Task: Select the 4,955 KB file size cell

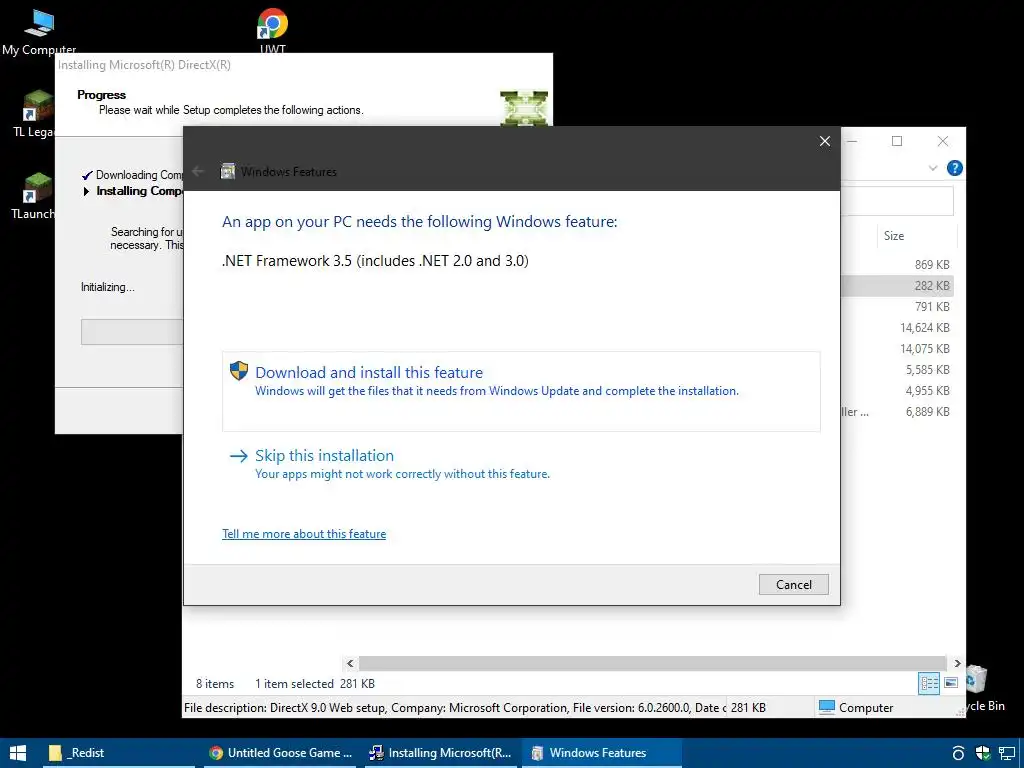Action: point(927,391)
